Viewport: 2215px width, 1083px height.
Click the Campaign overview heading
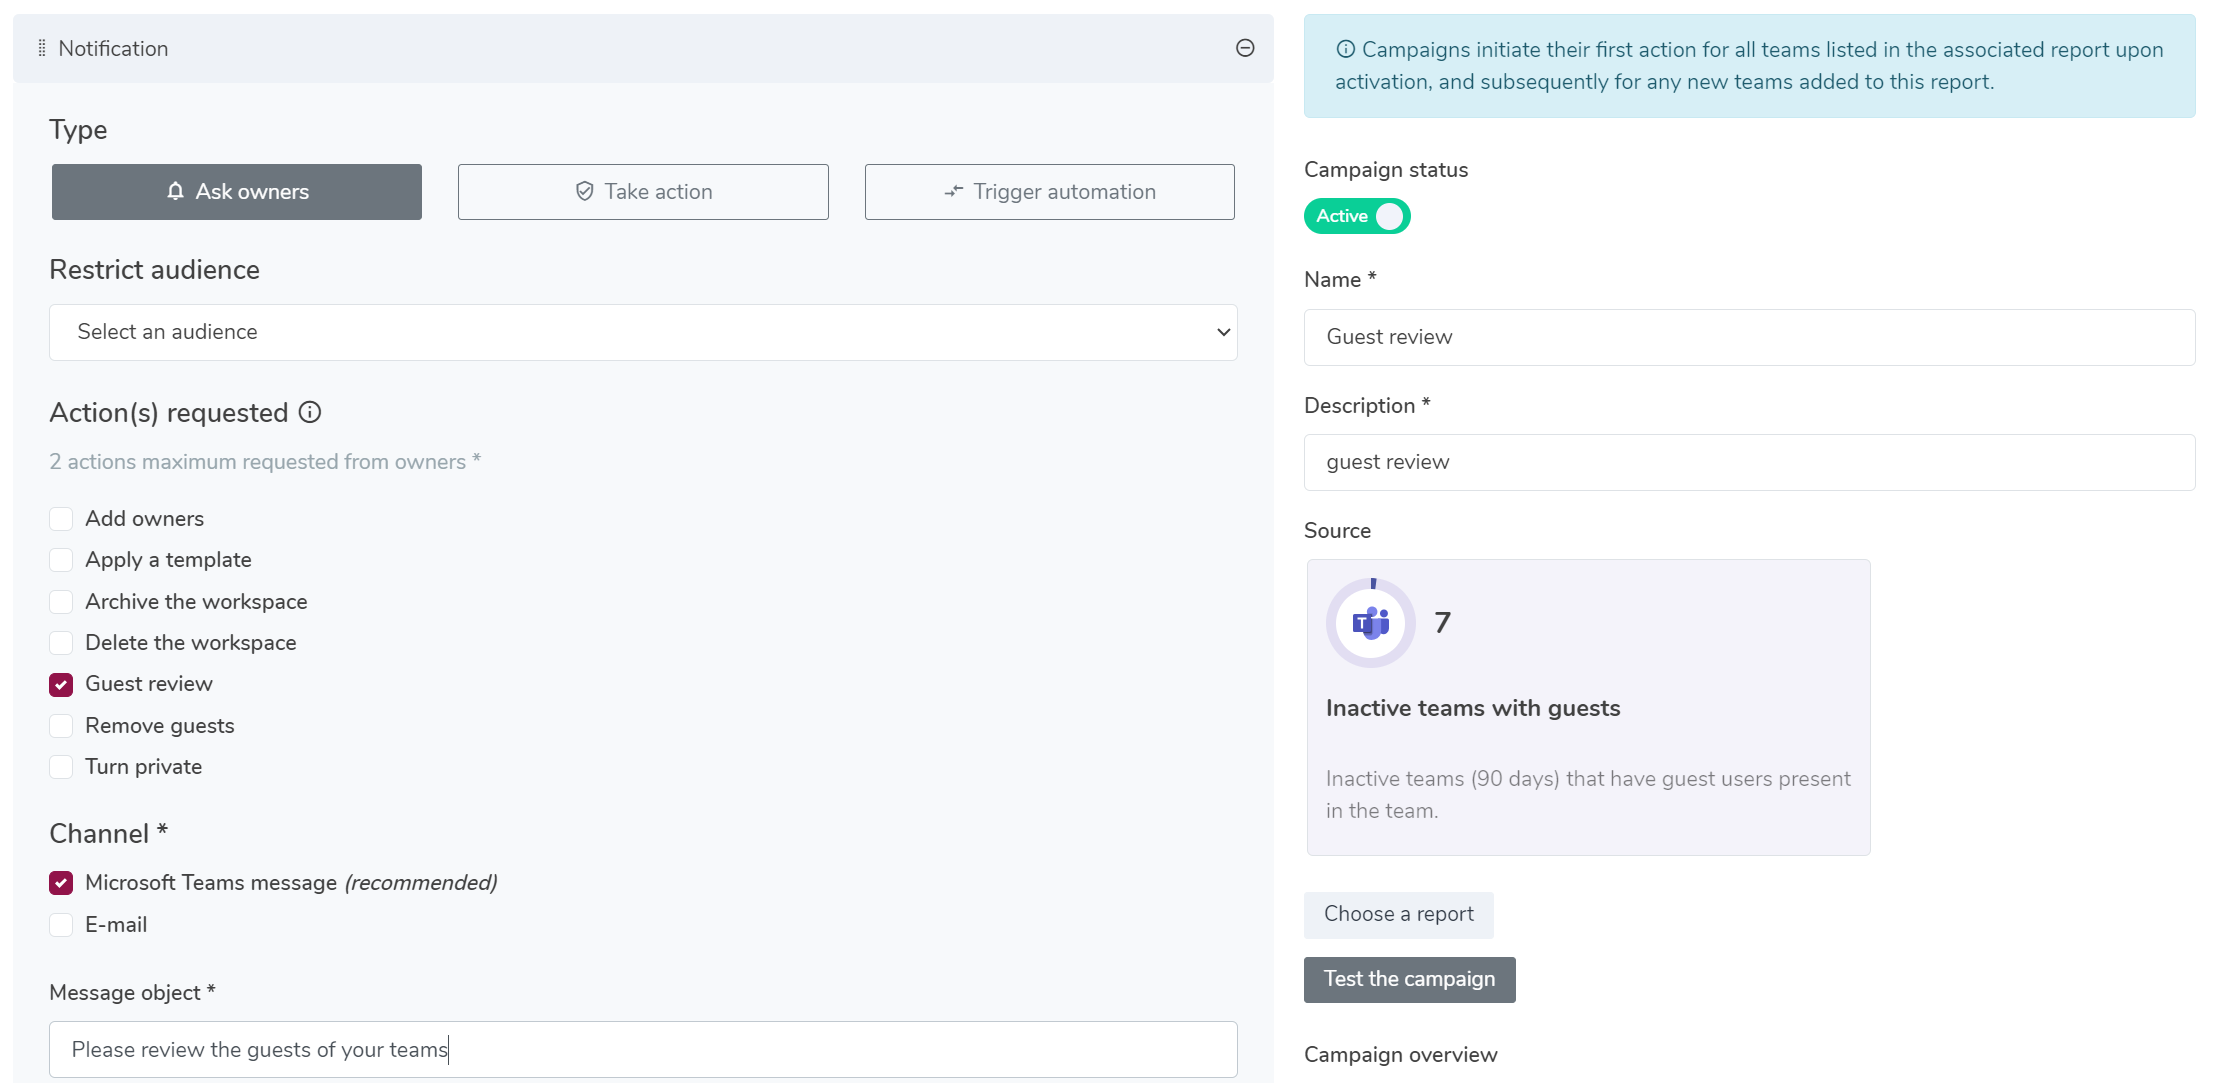tap(1400, 1055)
